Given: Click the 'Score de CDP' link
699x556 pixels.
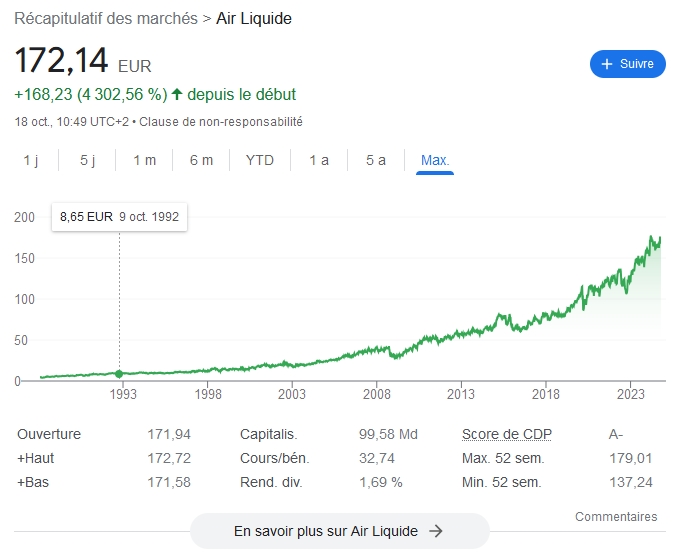Looking at the screenshot, I should click(507, 434).
